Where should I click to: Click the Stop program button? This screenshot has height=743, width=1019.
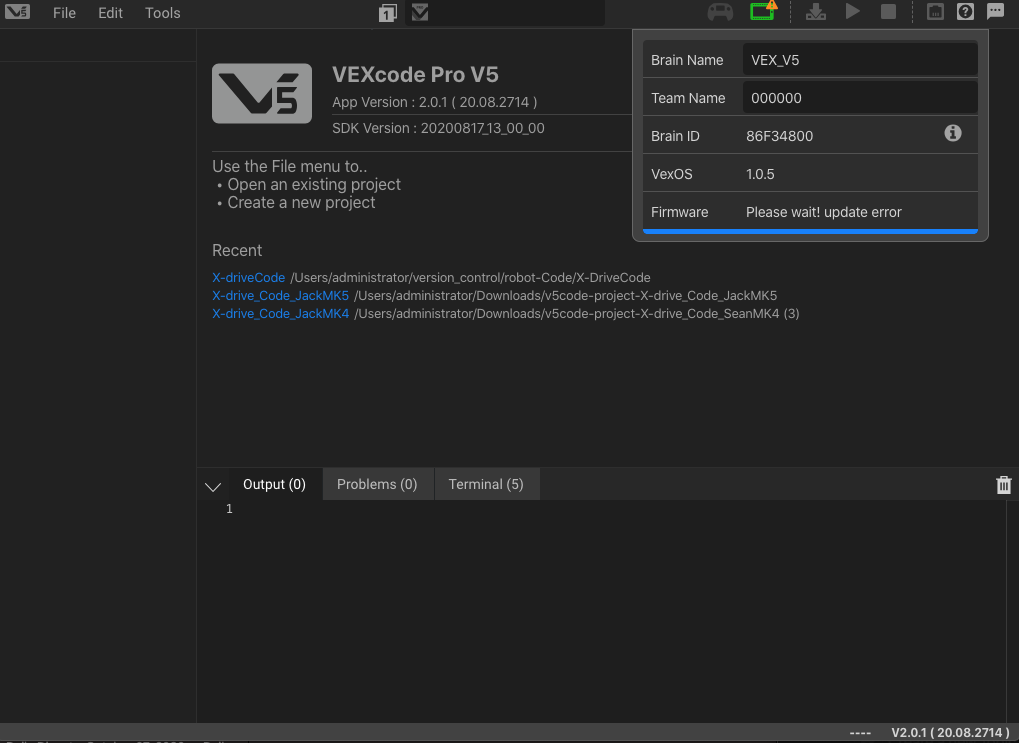[888, 12]
